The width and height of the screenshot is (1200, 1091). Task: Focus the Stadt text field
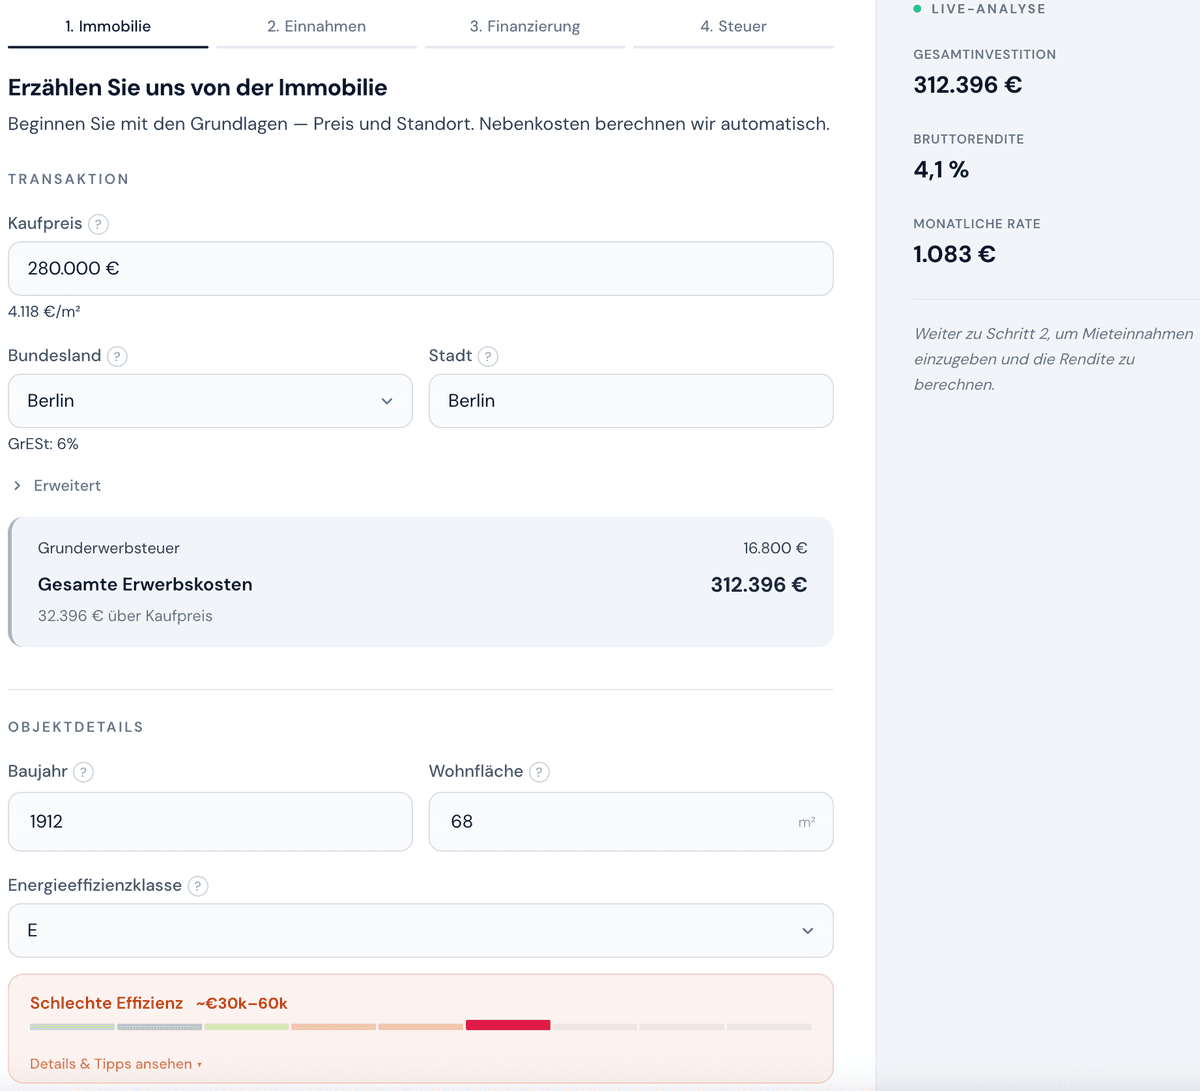[x=630, y=401]
